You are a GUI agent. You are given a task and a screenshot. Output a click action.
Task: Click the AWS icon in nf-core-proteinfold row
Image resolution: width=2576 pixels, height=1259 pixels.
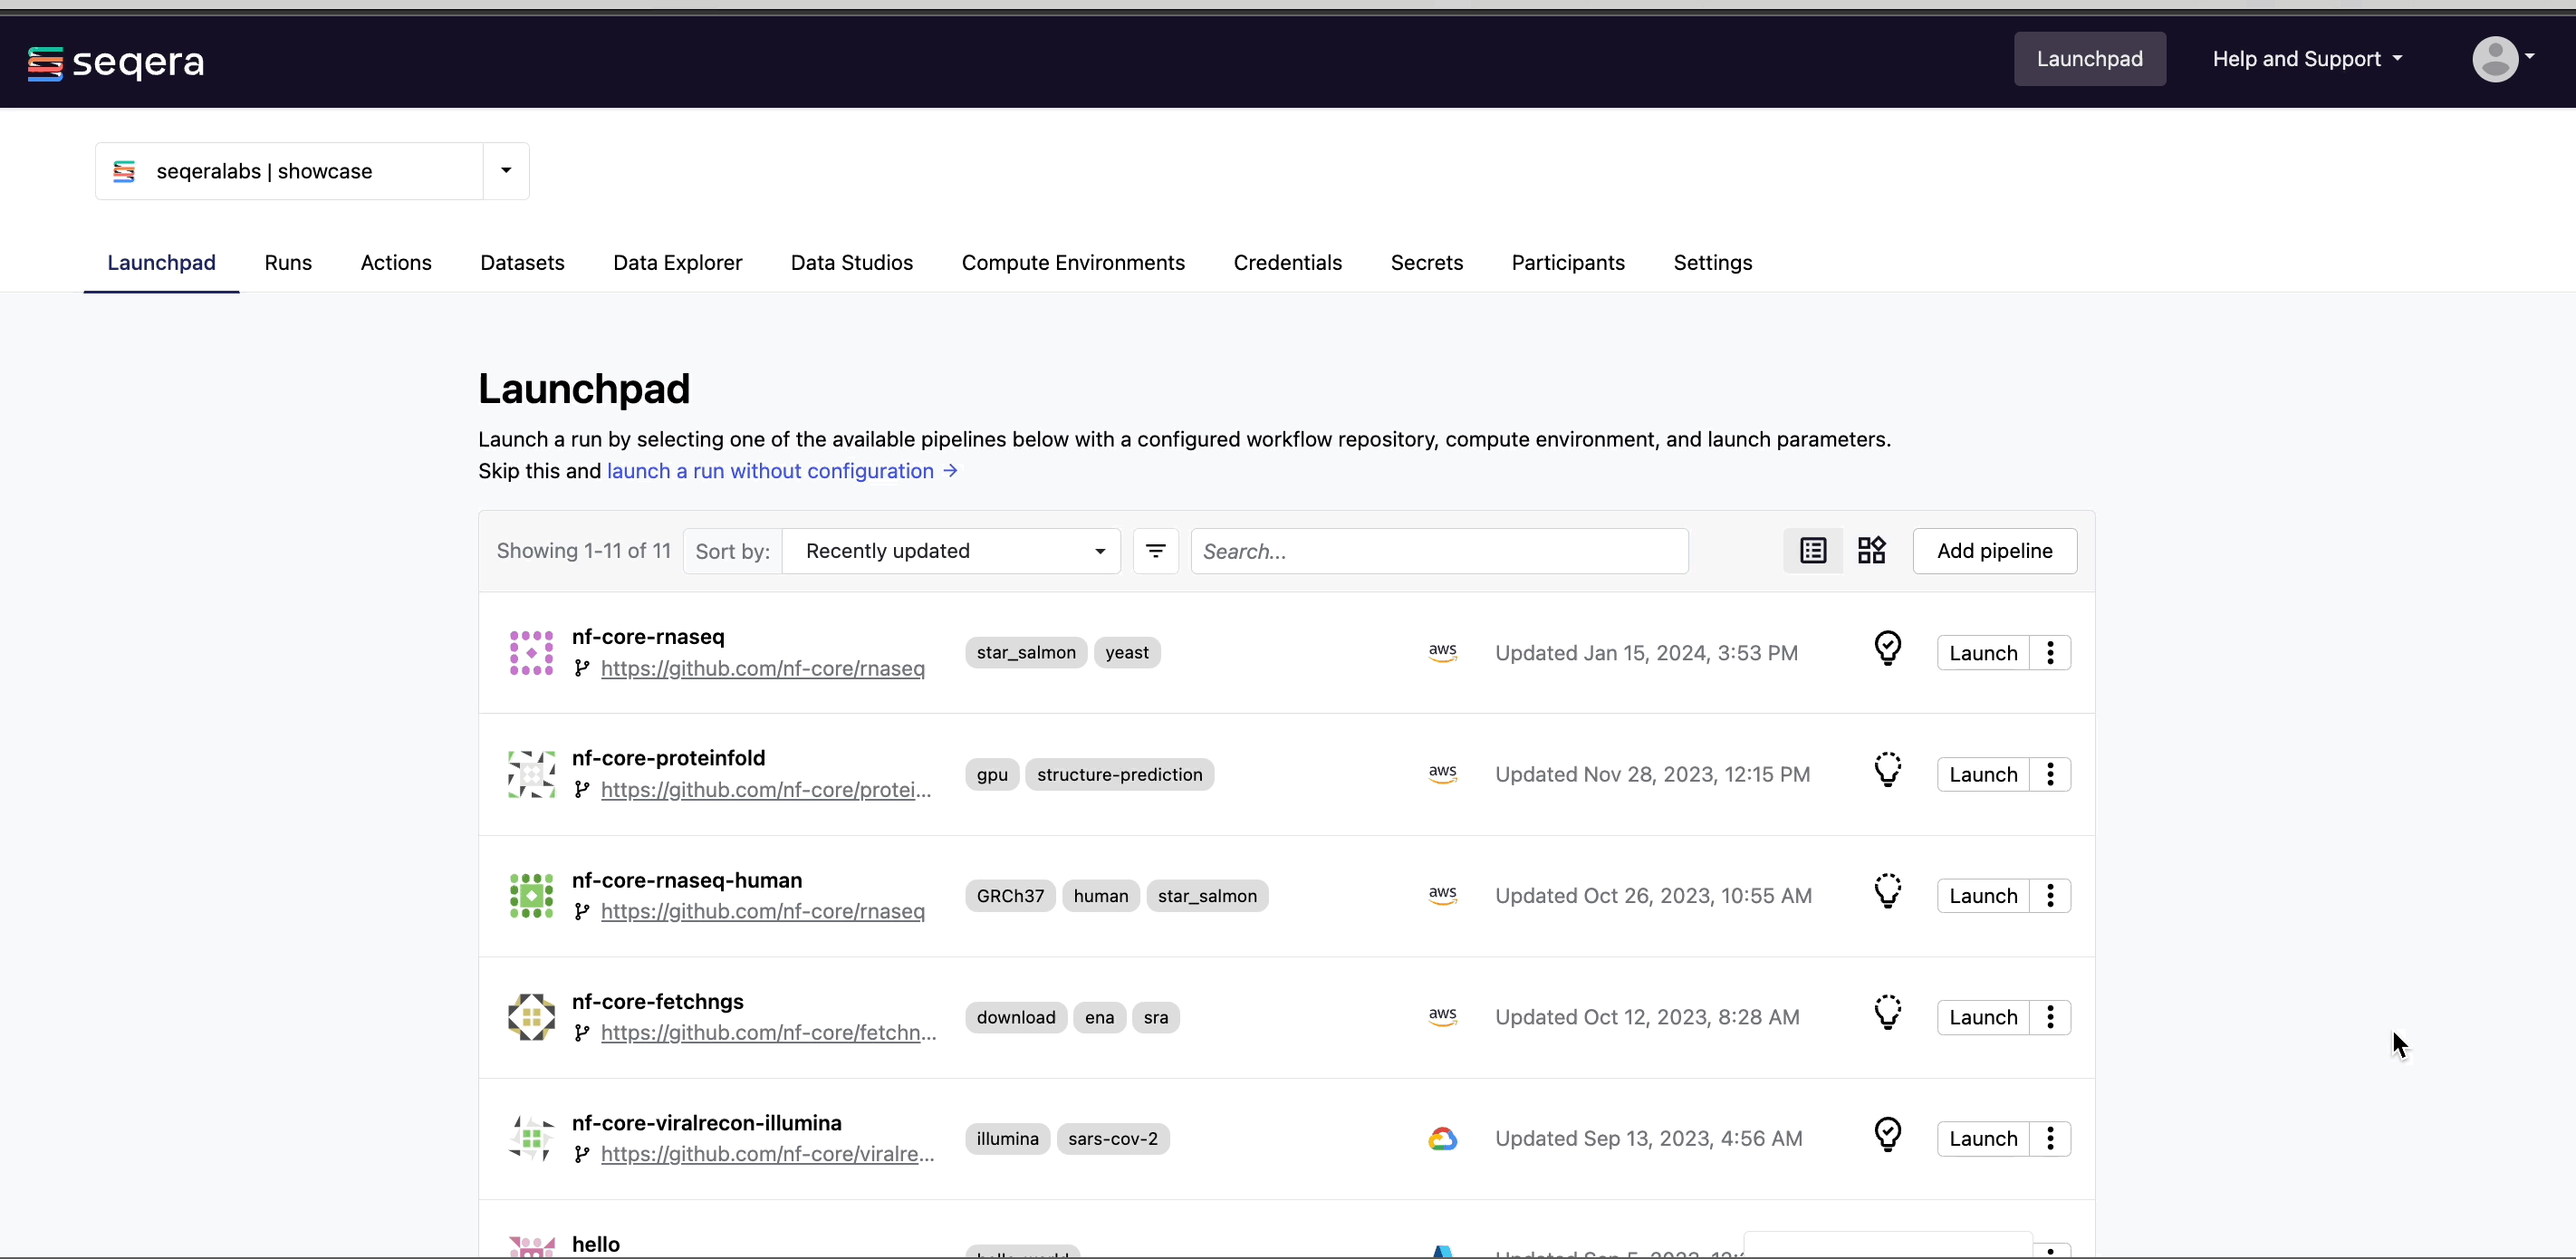1442,774
